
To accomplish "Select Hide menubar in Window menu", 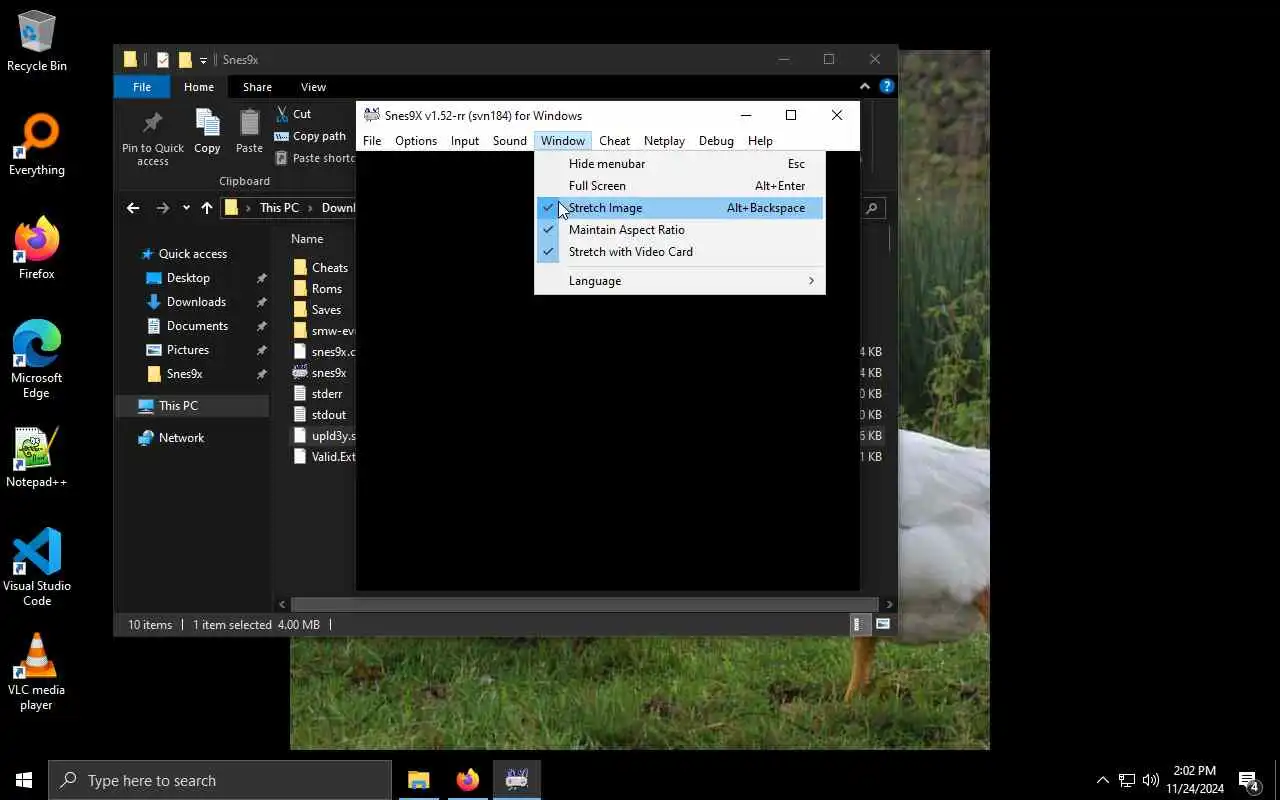I will click(679, 164).
